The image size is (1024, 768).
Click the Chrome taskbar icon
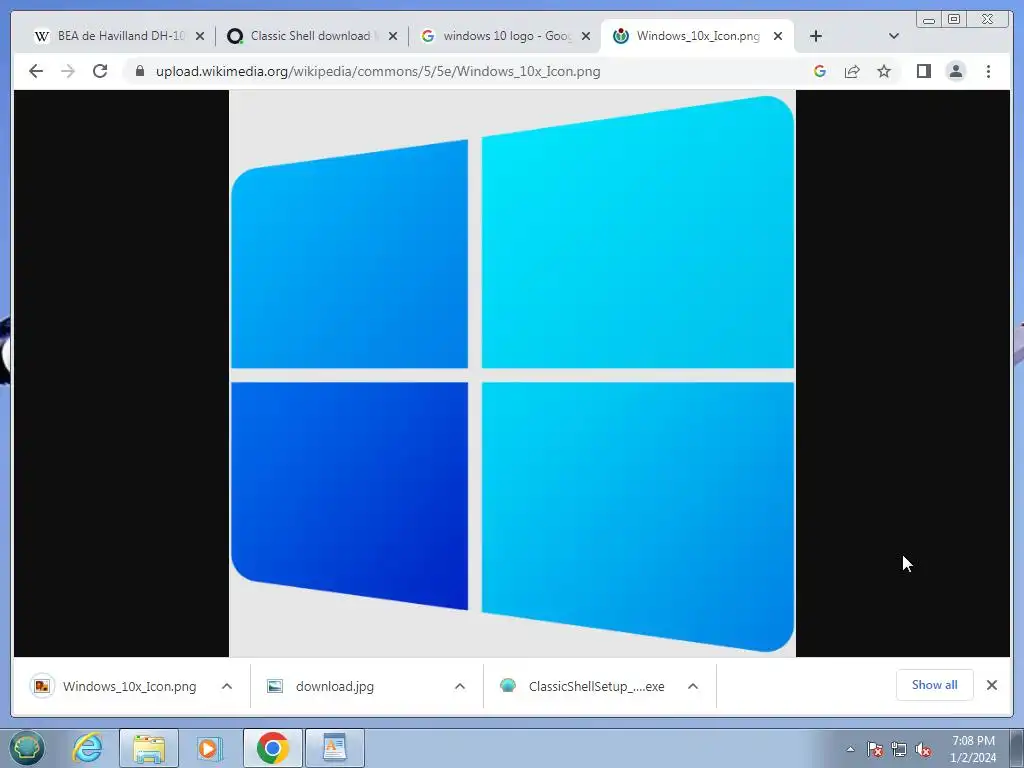pyautogui.click(x=272, y=748)
